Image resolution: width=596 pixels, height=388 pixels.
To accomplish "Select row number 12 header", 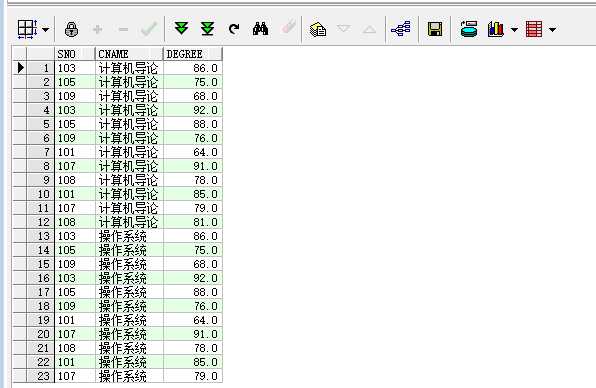I will [41, 222].
